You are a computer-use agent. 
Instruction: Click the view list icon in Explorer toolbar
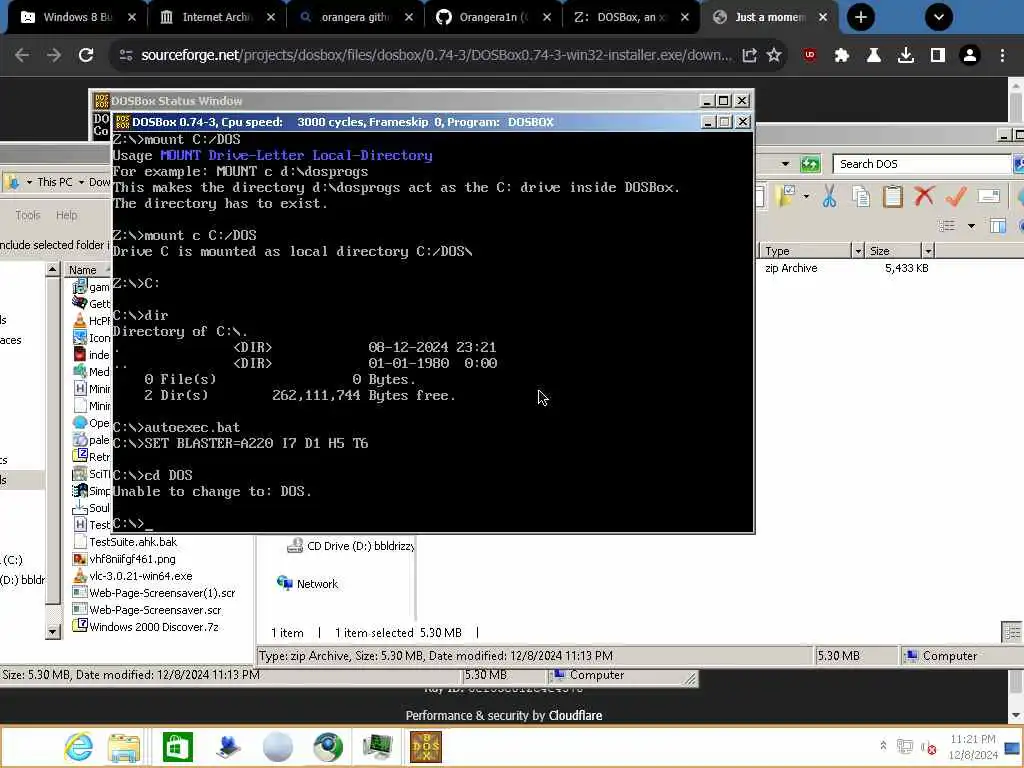pyautogui.click(x=946, y=226)
